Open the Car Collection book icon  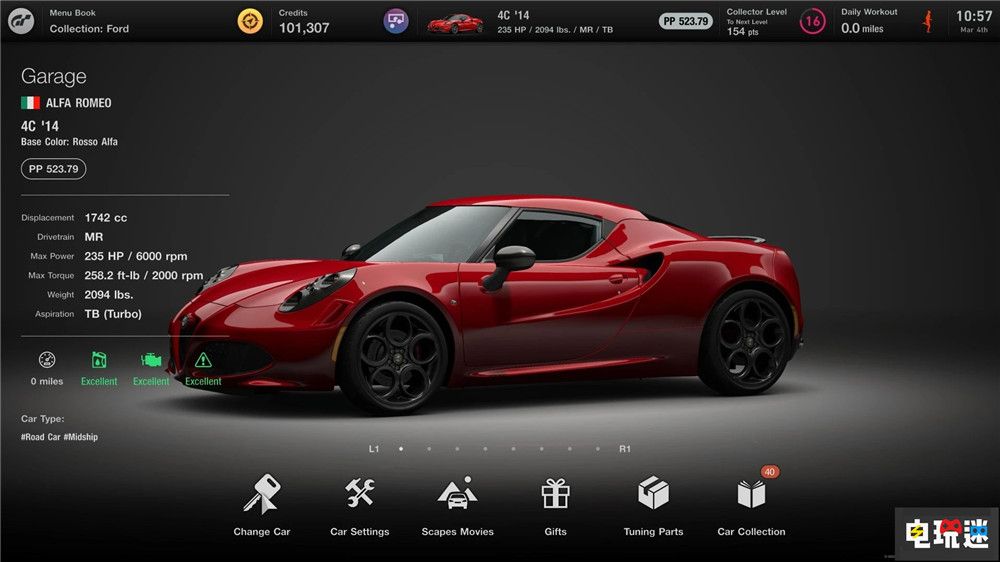(751, 494)
